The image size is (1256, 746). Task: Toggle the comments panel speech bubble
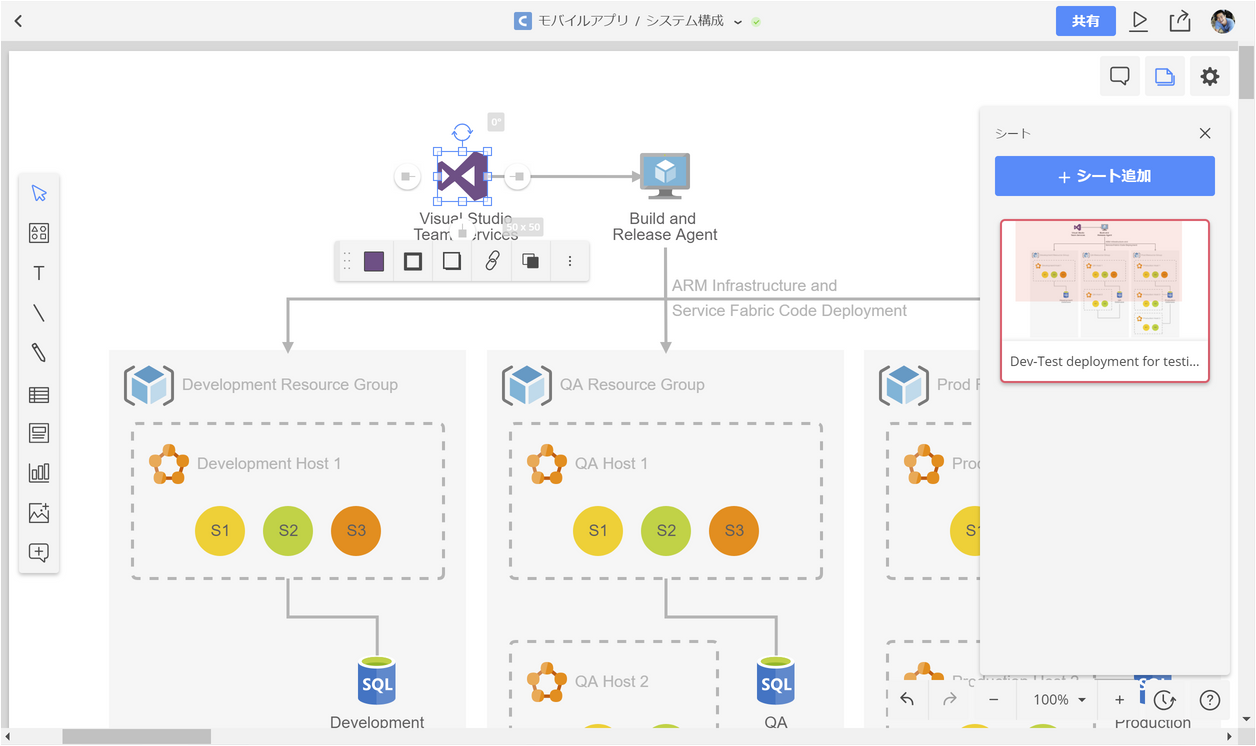1120,76
